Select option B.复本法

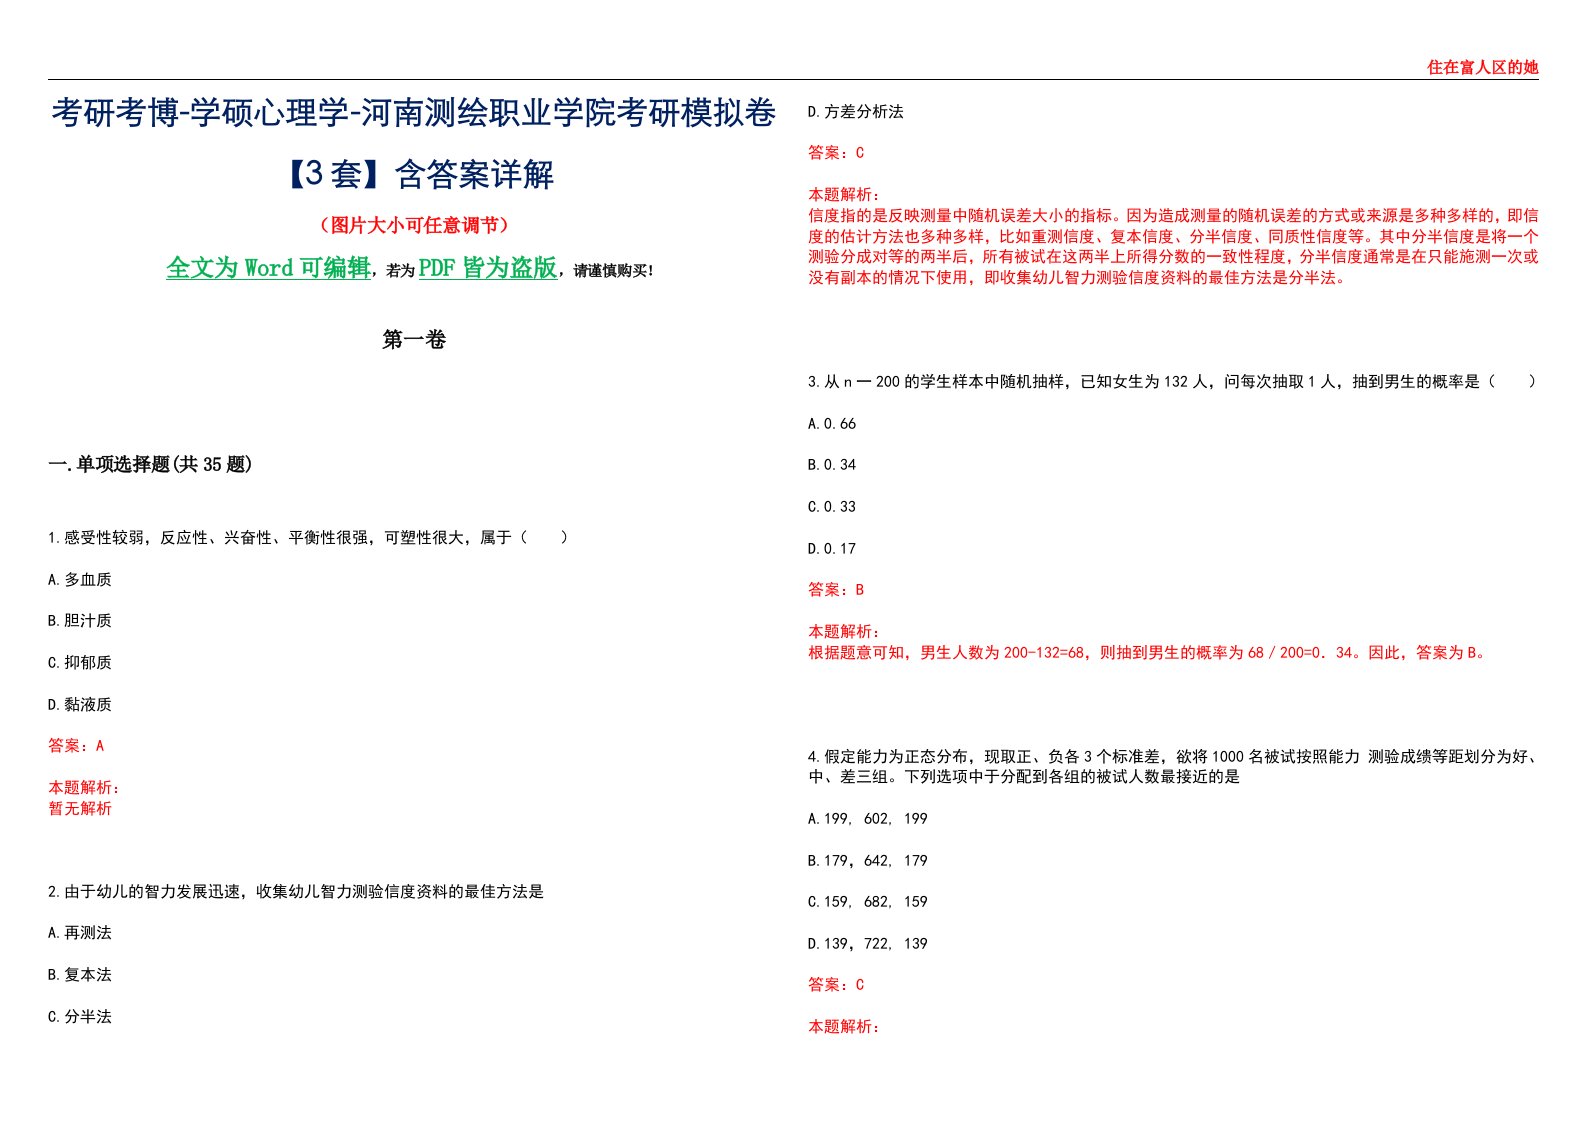[x=80, y=975]
